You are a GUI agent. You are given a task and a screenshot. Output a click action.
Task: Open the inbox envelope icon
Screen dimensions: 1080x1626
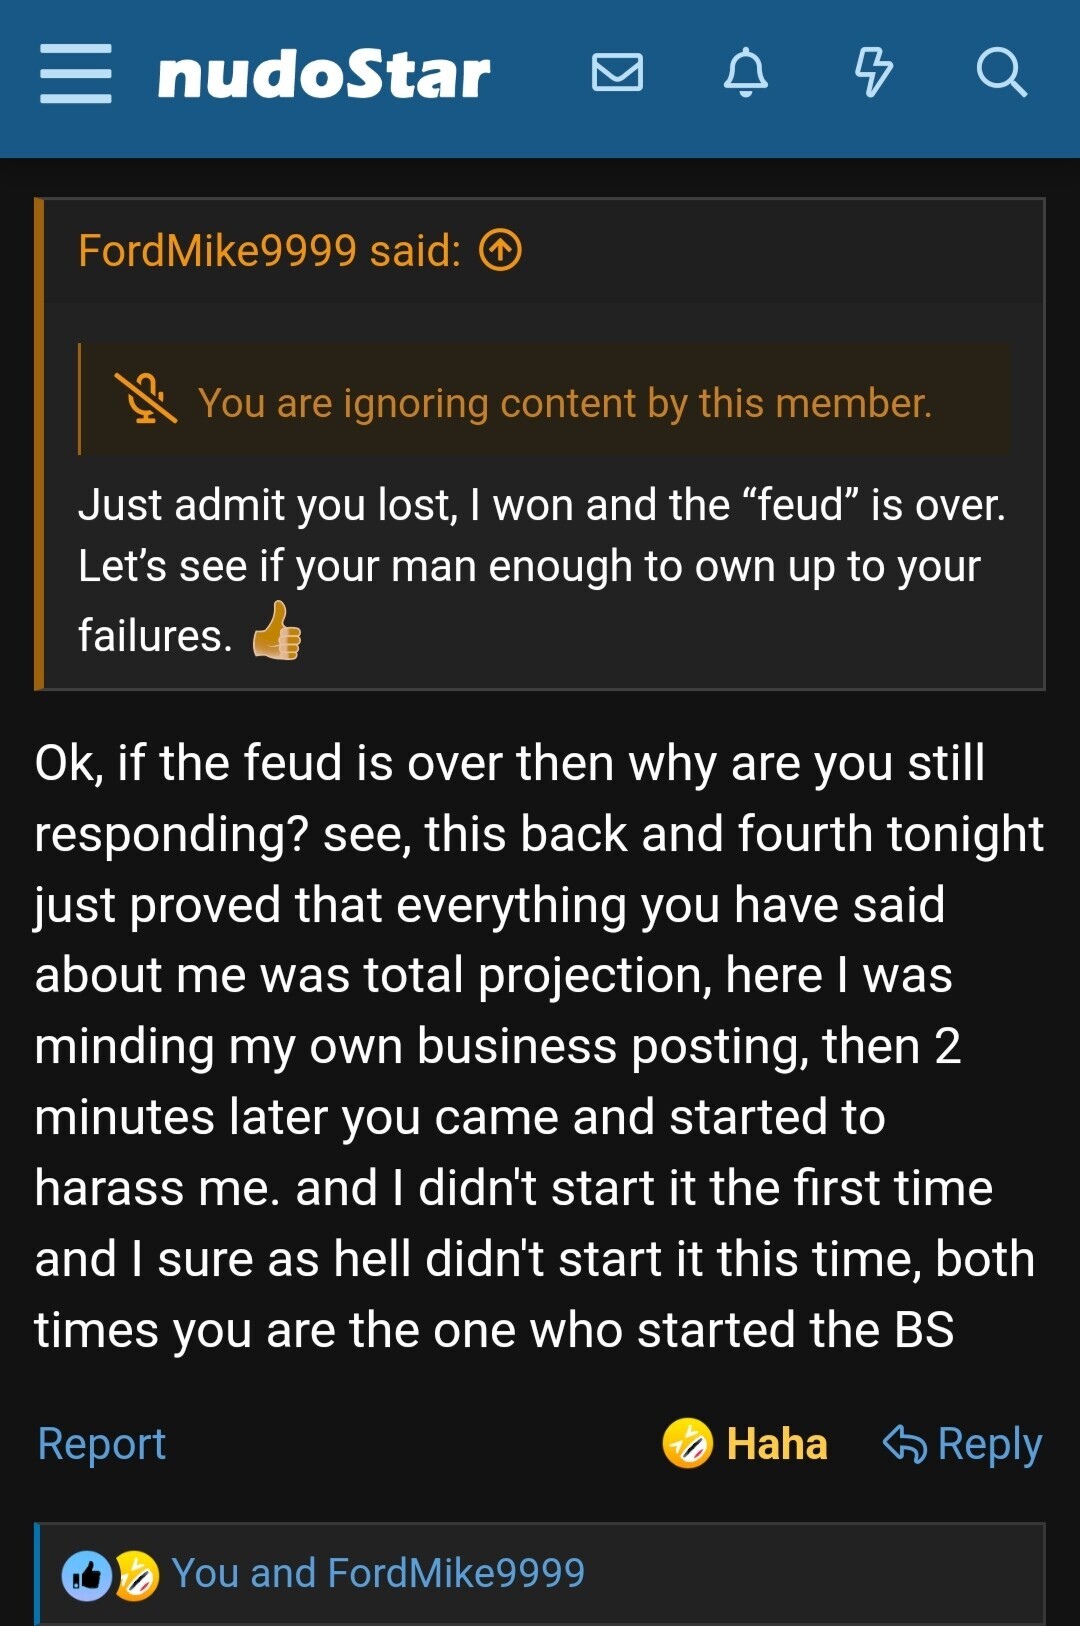[617, 73]
